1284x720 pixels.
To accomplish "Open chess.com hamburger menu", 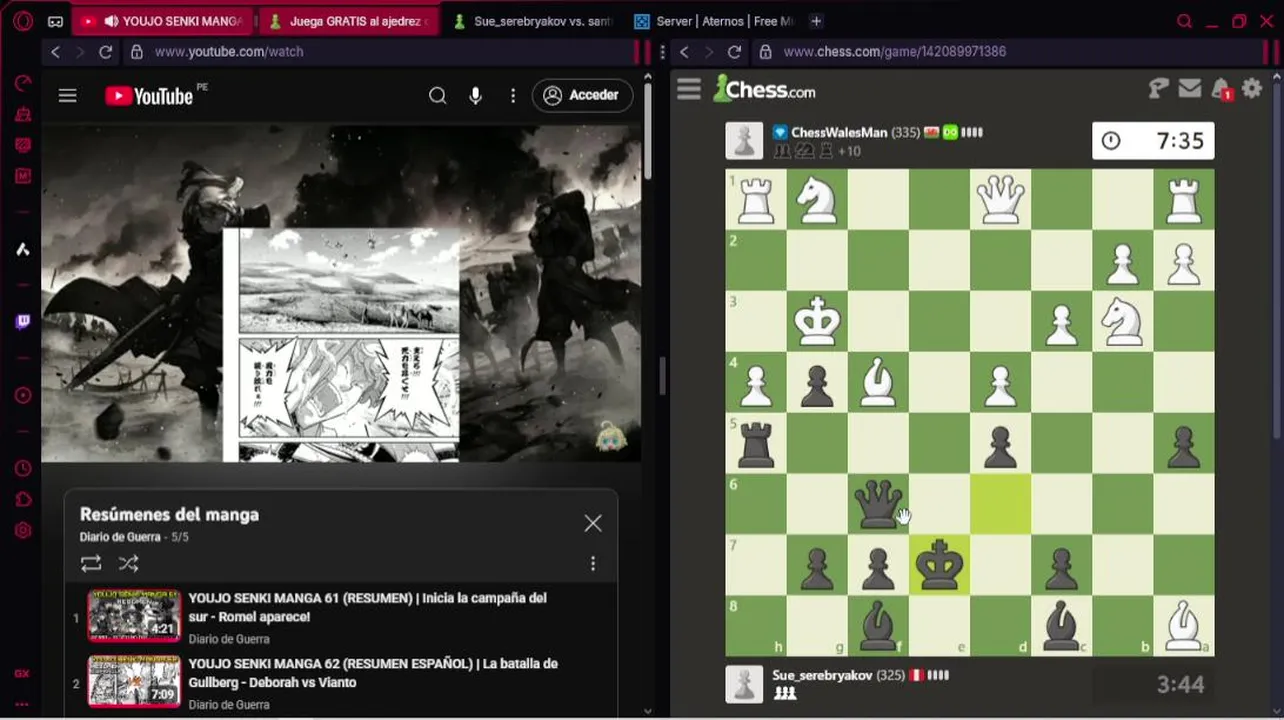I will 689,89.
